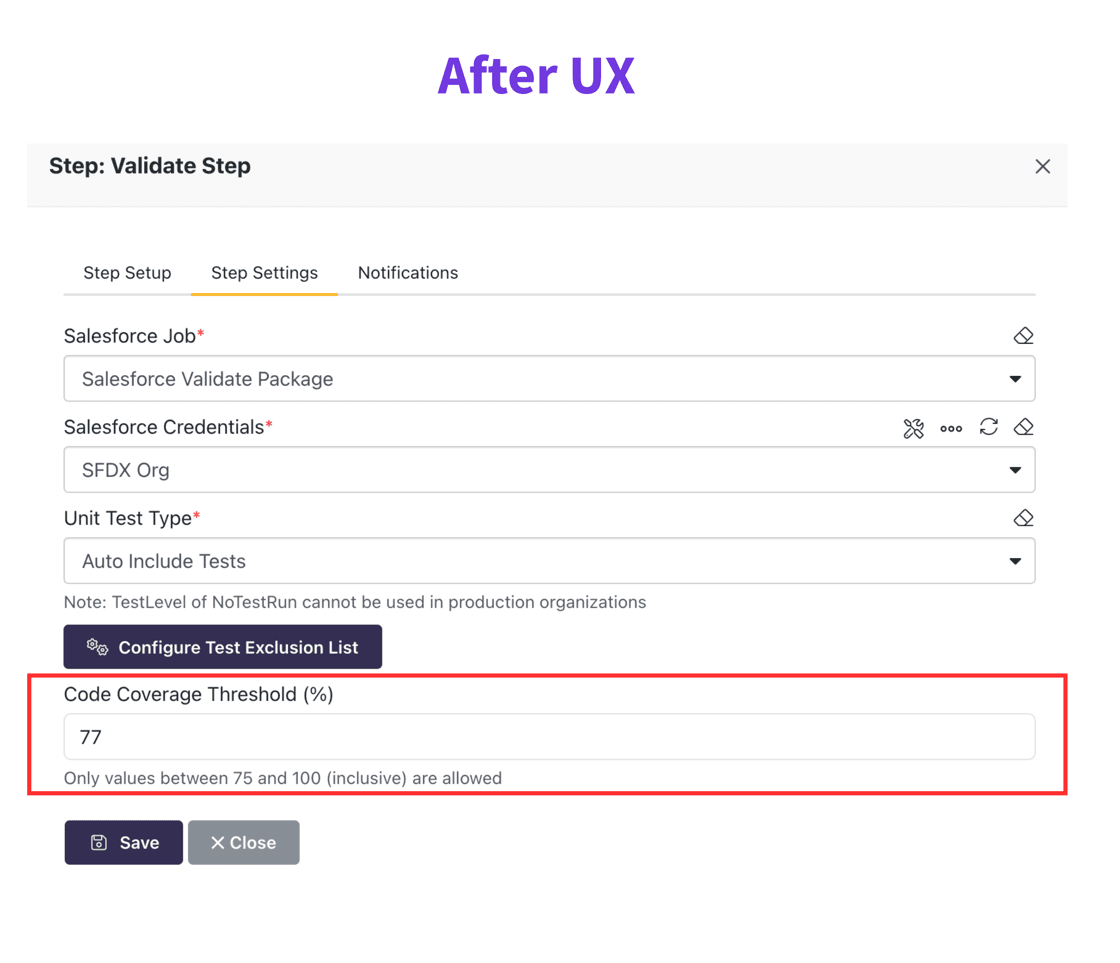Refresh the Salesforce Credentials list
Image resolution: width=1120 pixels, height=963 pixels.
pyautogui.click(x=989, y=427)
